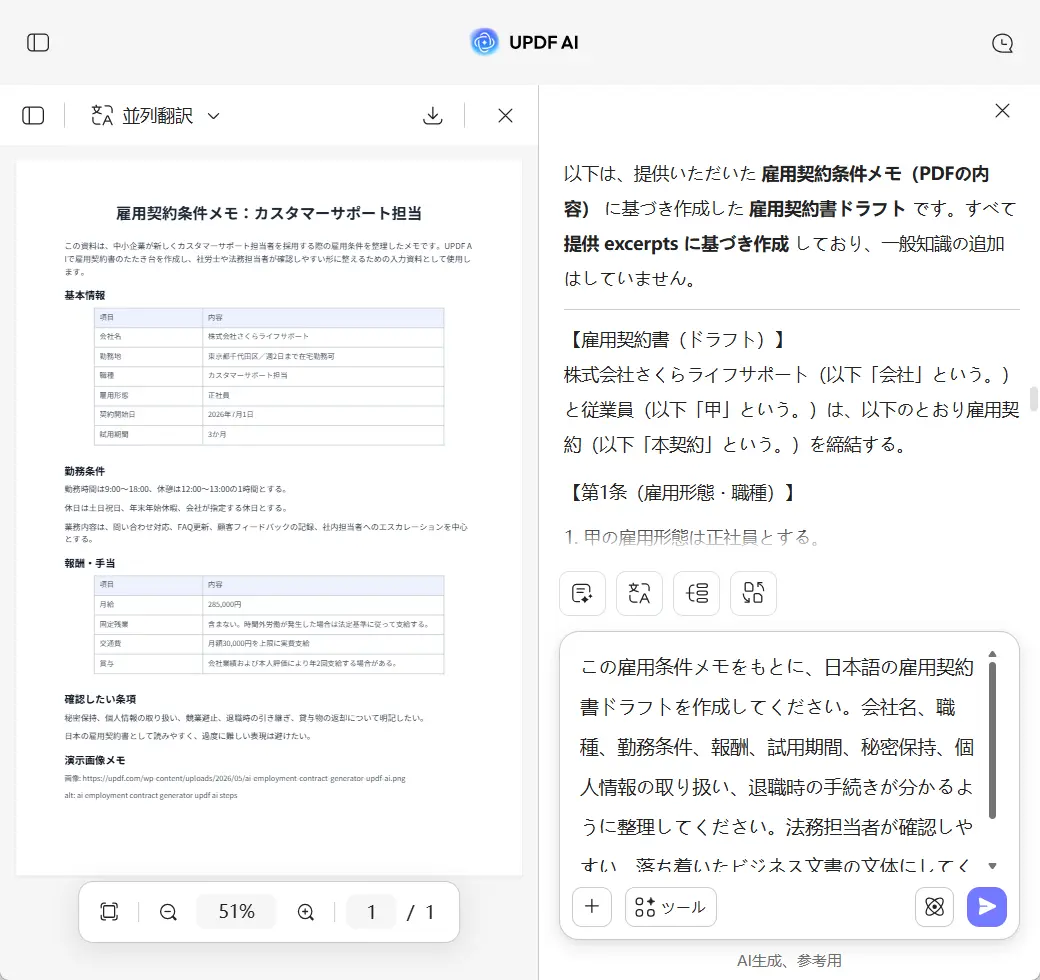Click the 285,000円 table cell
The width and height of the screenshot is (1040, 980).
[x=323, y=605]
